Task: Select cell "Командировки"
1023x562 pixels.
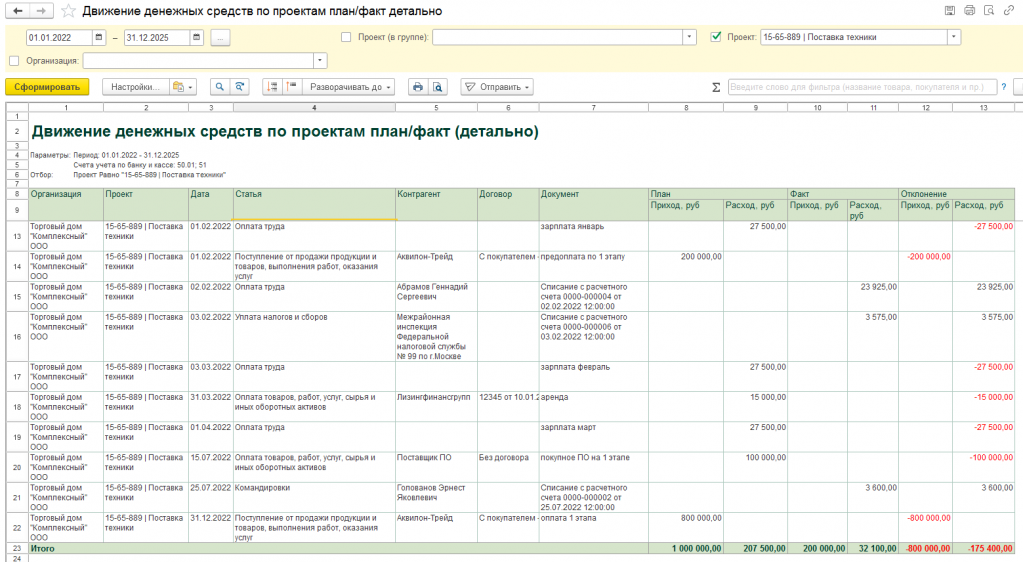Action: point(314,497)
